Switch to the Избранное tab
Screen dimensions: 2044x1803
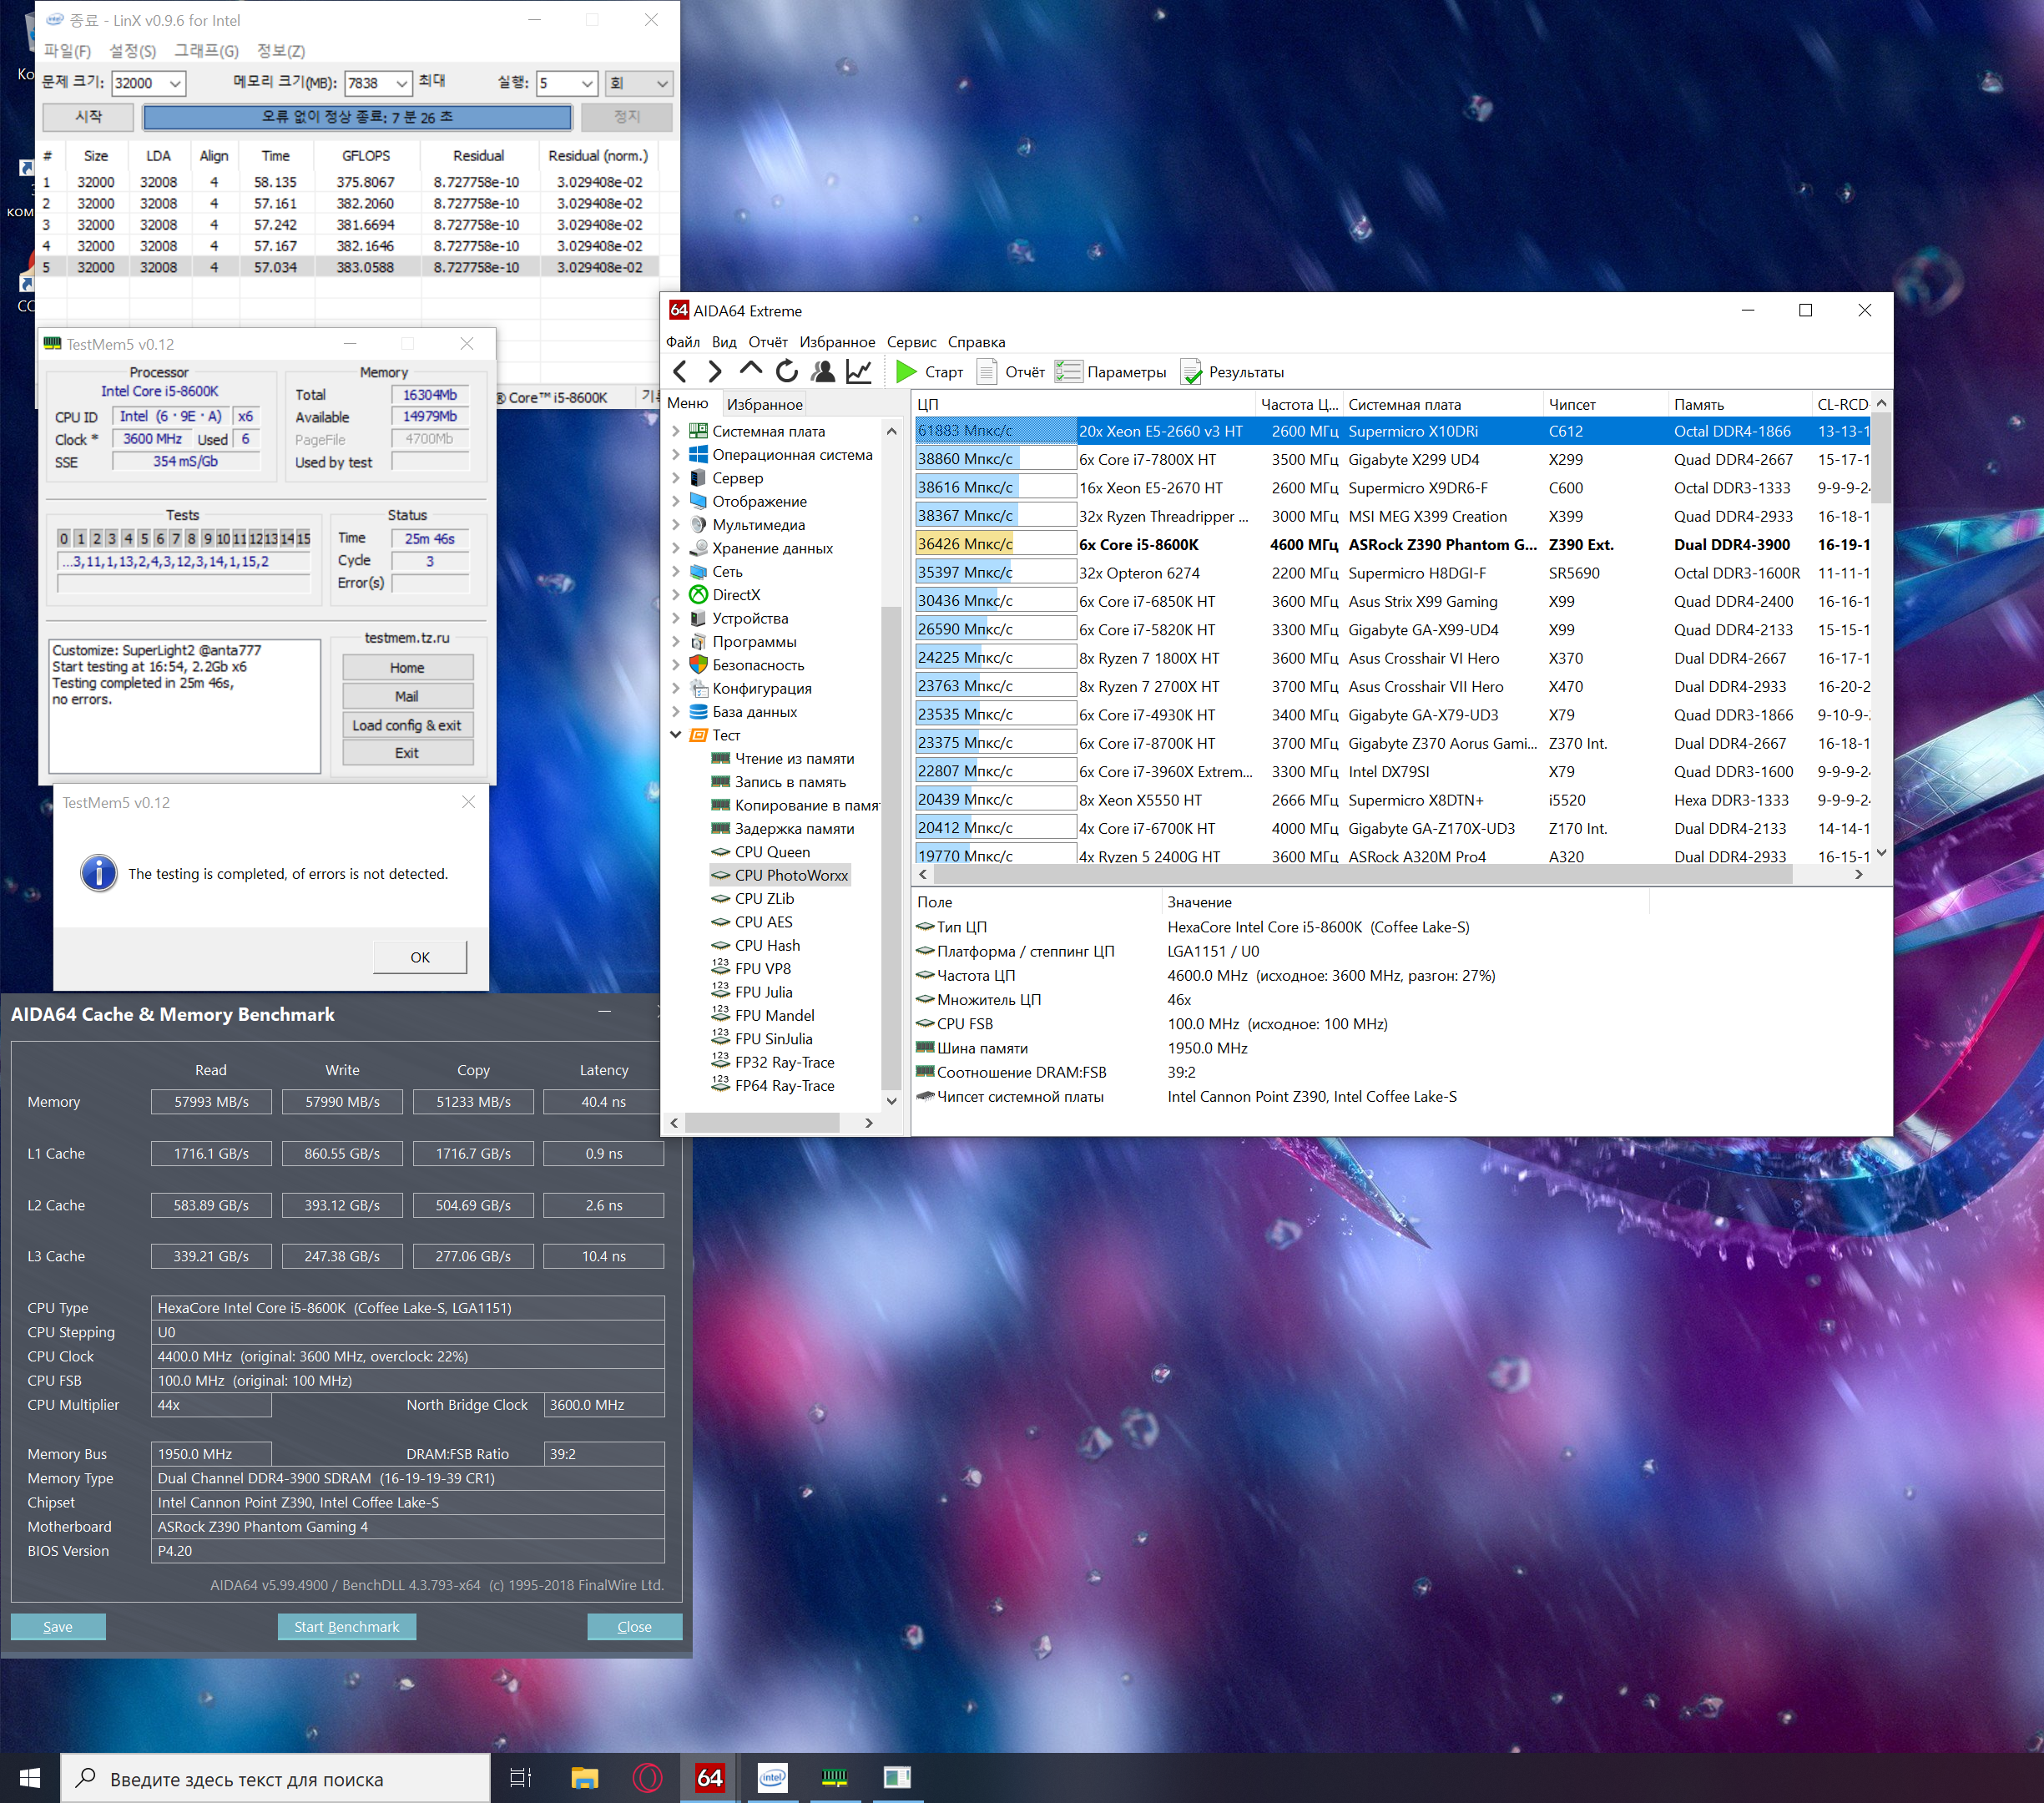pos(764,404)
